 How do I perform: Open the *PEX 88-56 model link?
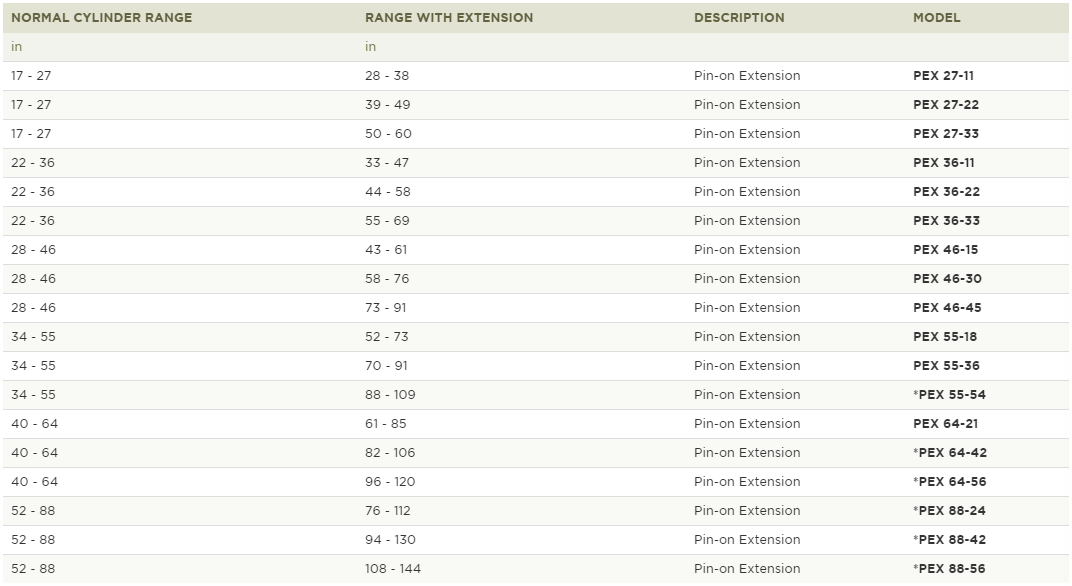coord(949,569)
